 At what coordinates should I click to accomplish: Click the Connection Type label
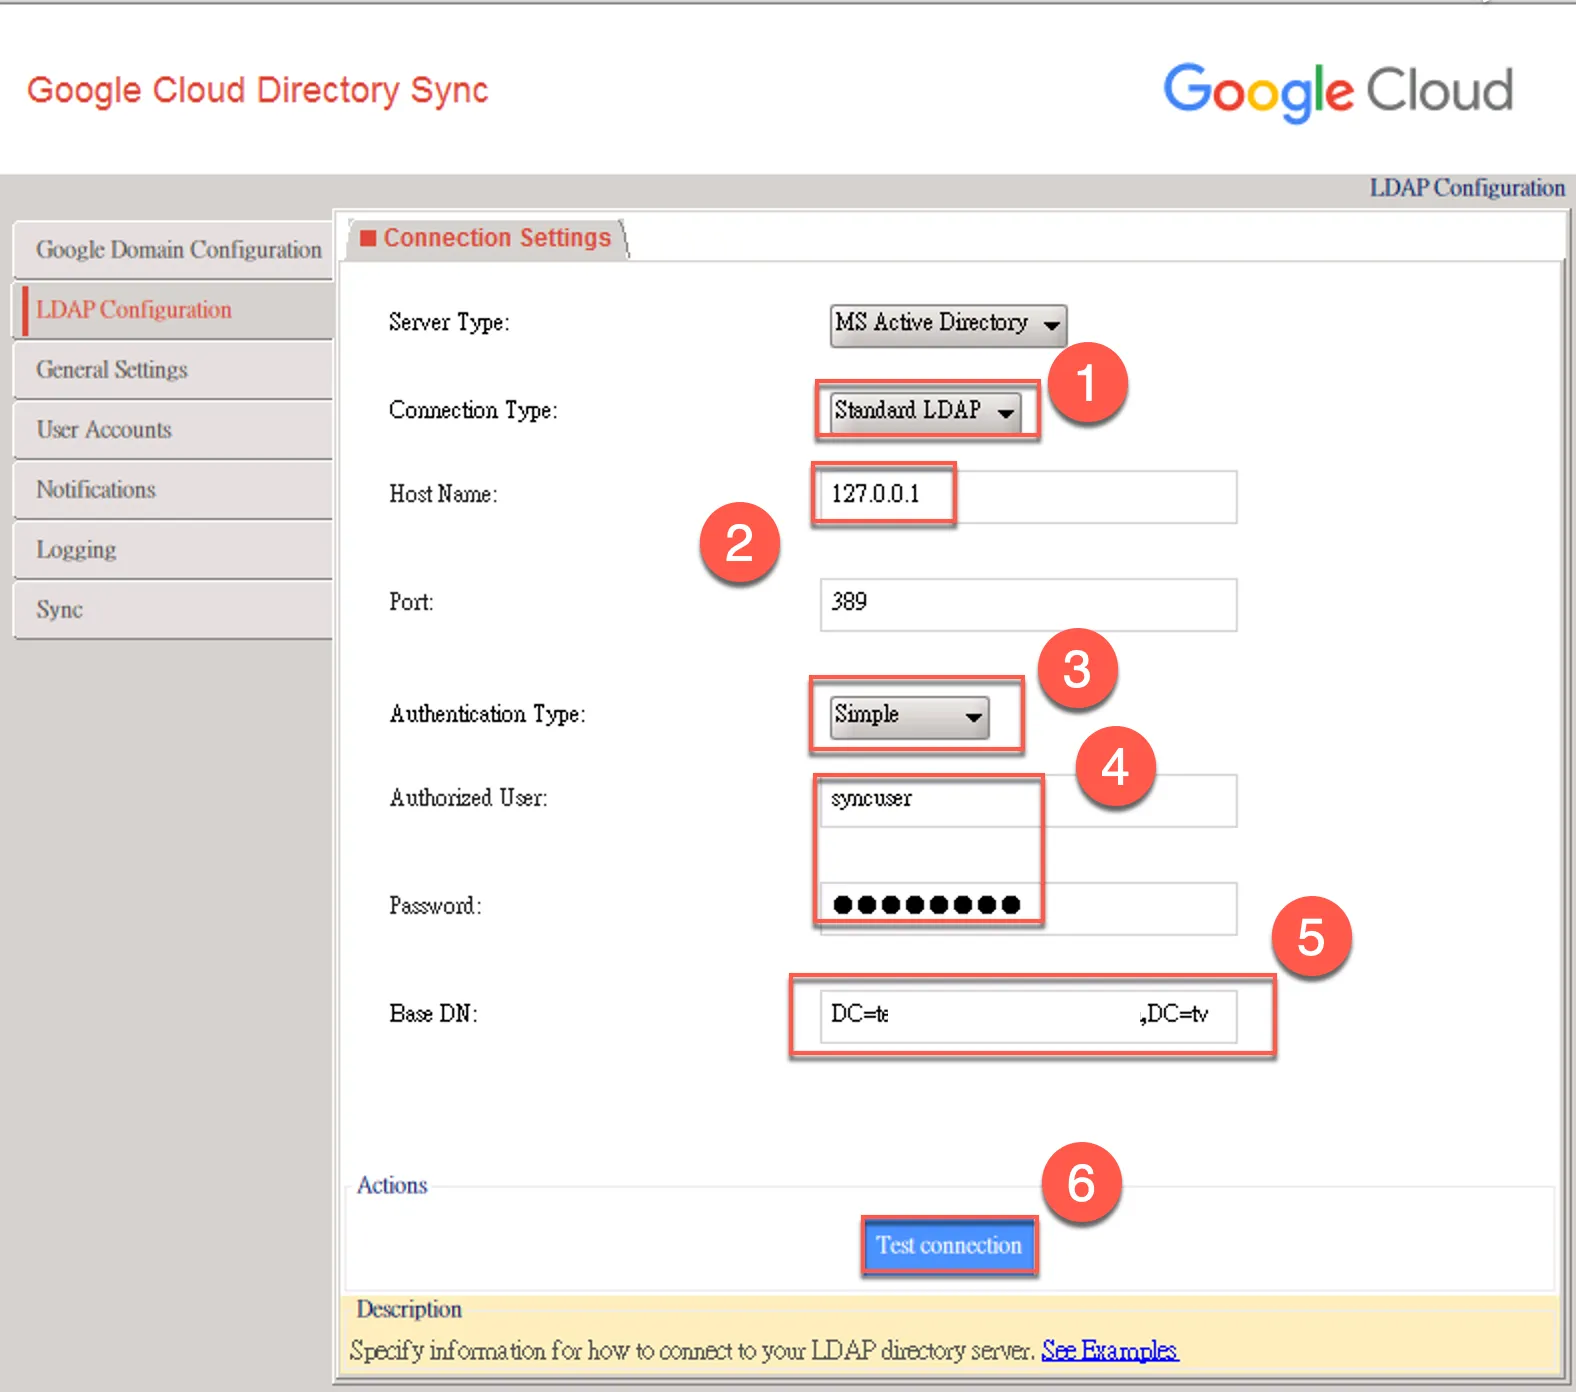[473, 411]
